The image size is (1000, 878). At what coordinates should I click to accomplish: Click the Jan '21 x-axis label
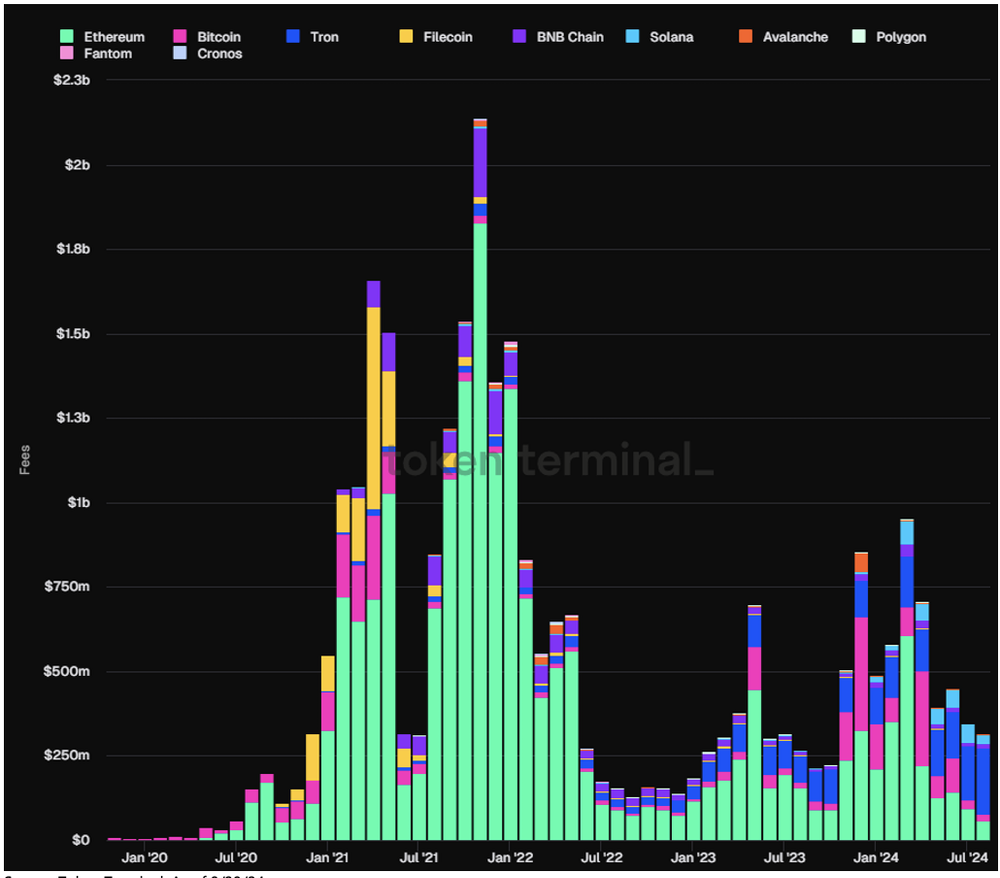tap(327, 858)
